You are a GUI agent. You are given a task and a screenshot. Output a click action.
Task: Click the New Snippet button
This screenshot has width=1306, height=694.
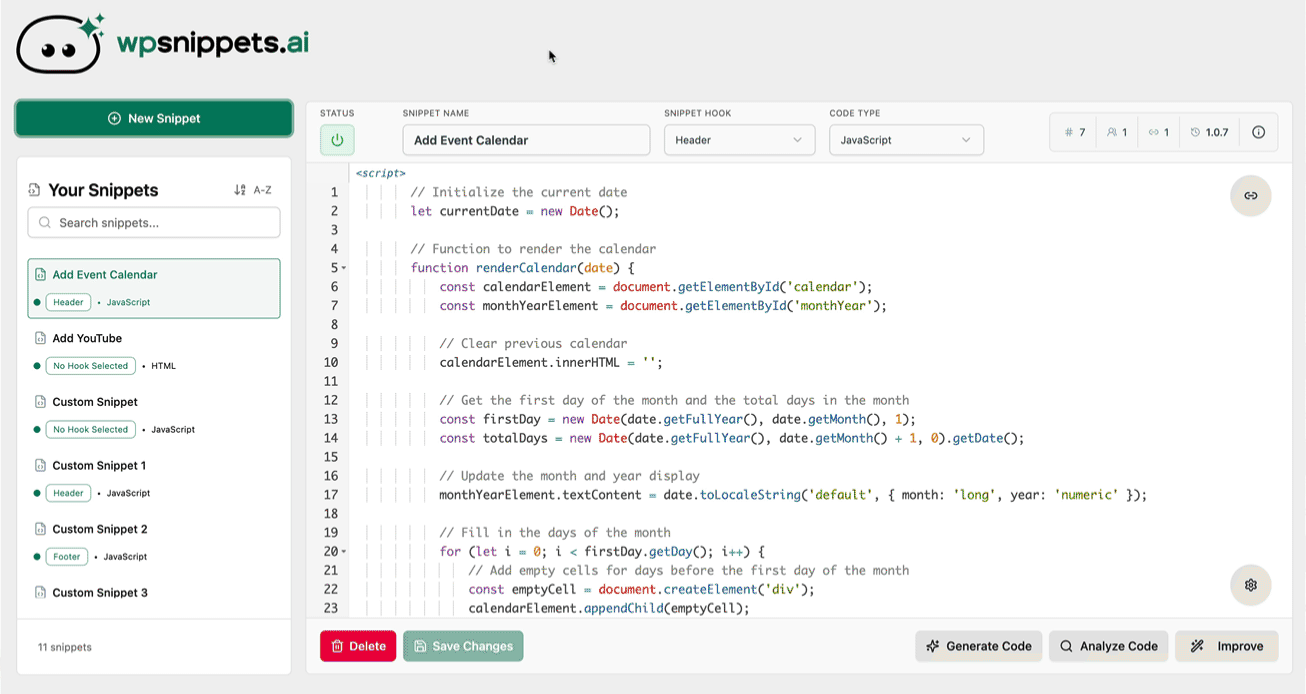[154, 118]
